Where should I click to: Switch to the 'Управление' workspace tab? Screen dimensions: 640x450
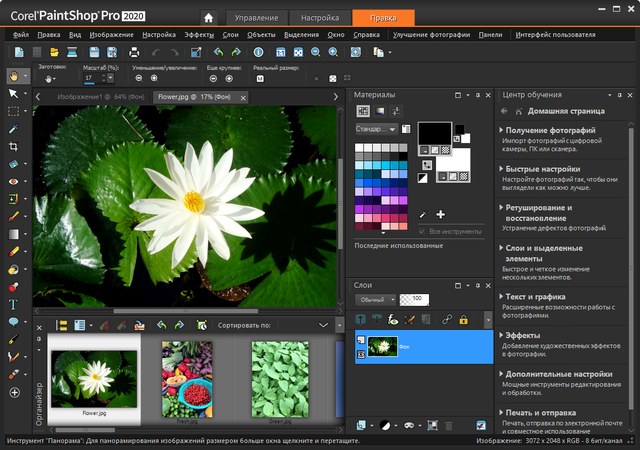tap(255, 18)
